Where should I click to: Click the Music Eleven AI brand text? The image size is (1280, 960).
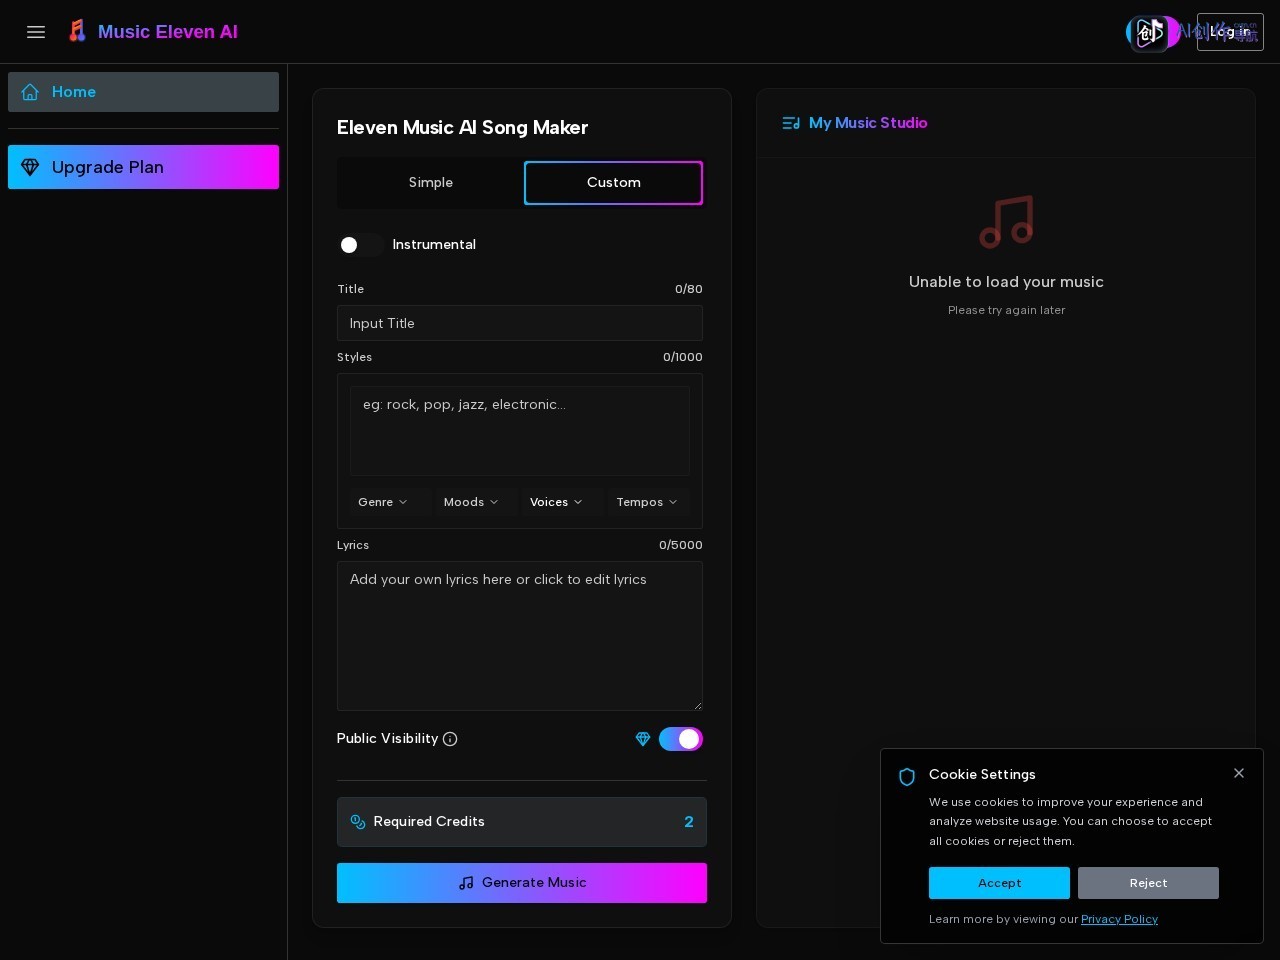click(x=168, y=32)
